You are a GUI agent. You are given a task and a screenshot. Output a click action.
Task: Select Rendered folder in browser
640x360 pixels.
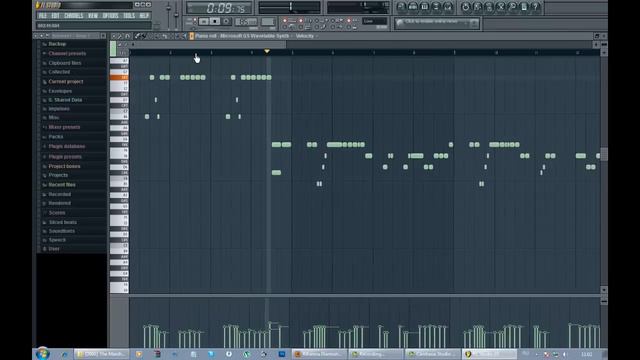click(x=60, y=203)
